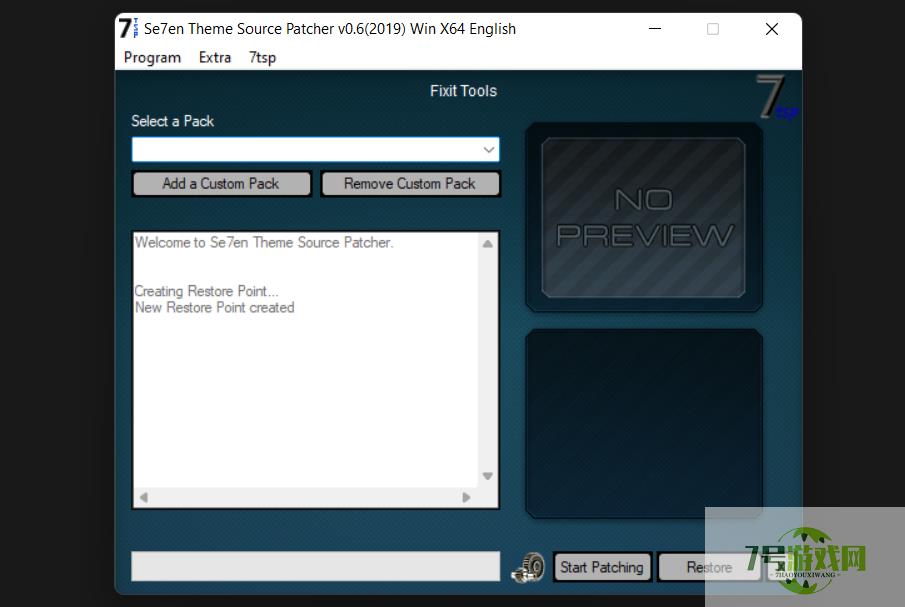Click Add a Custom Pack button
This screenshot has width=905, height=607.
221,183
